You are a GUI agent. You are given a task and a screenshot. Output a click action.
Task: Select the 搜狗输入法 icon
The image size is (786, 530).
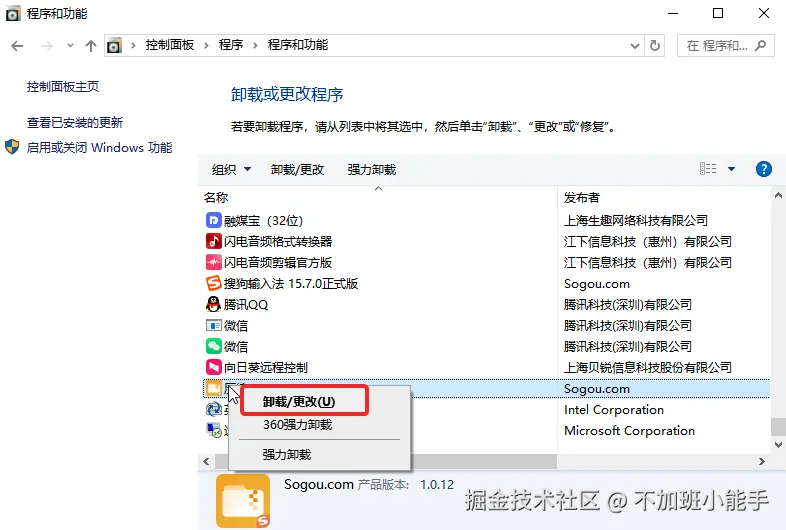(x=214, y=283)
